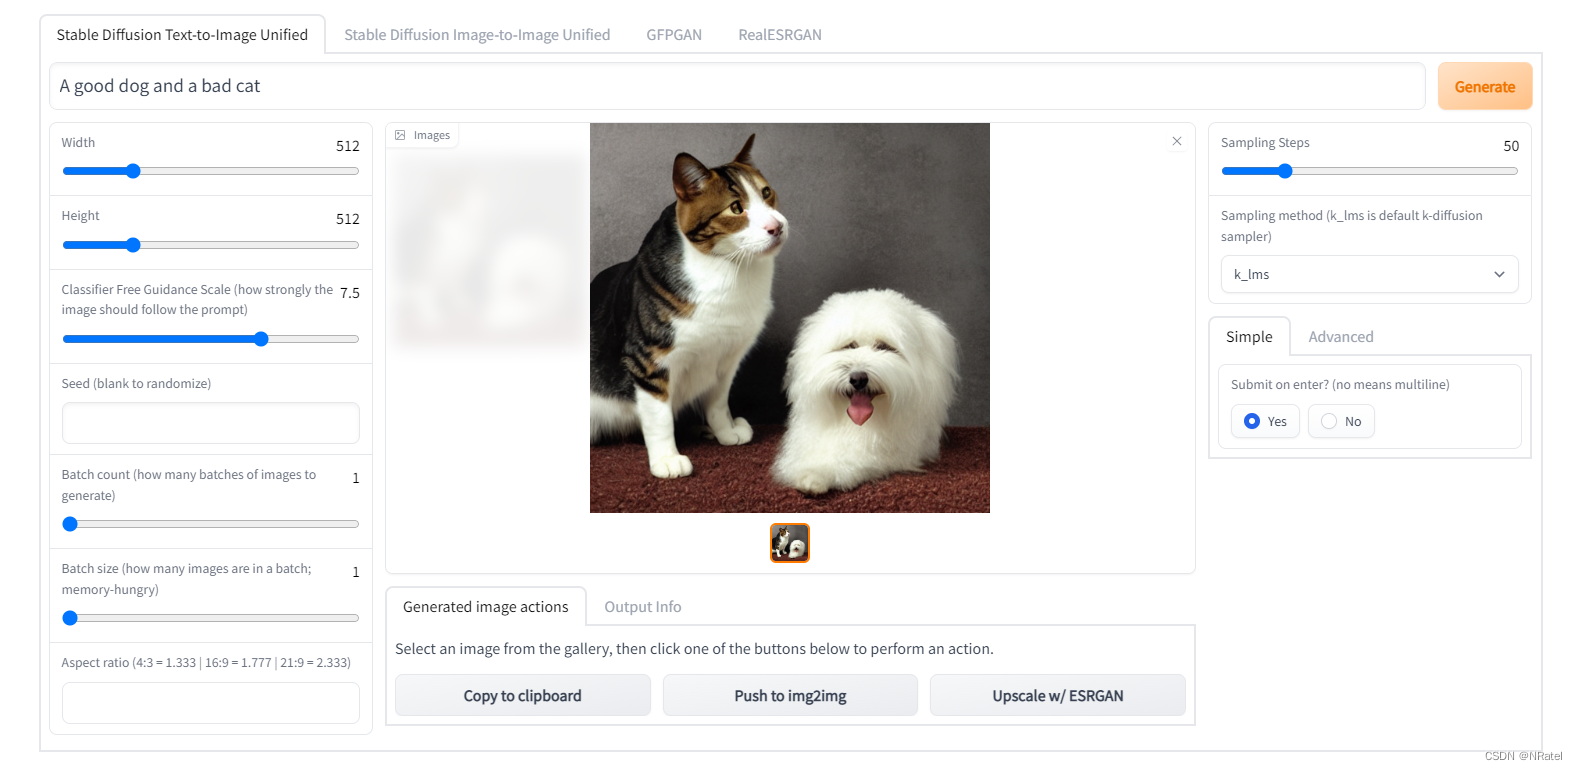This screenshot has width=1577, height=770.
Task: Close the image preview with the X
Action: coord(1177,141)
